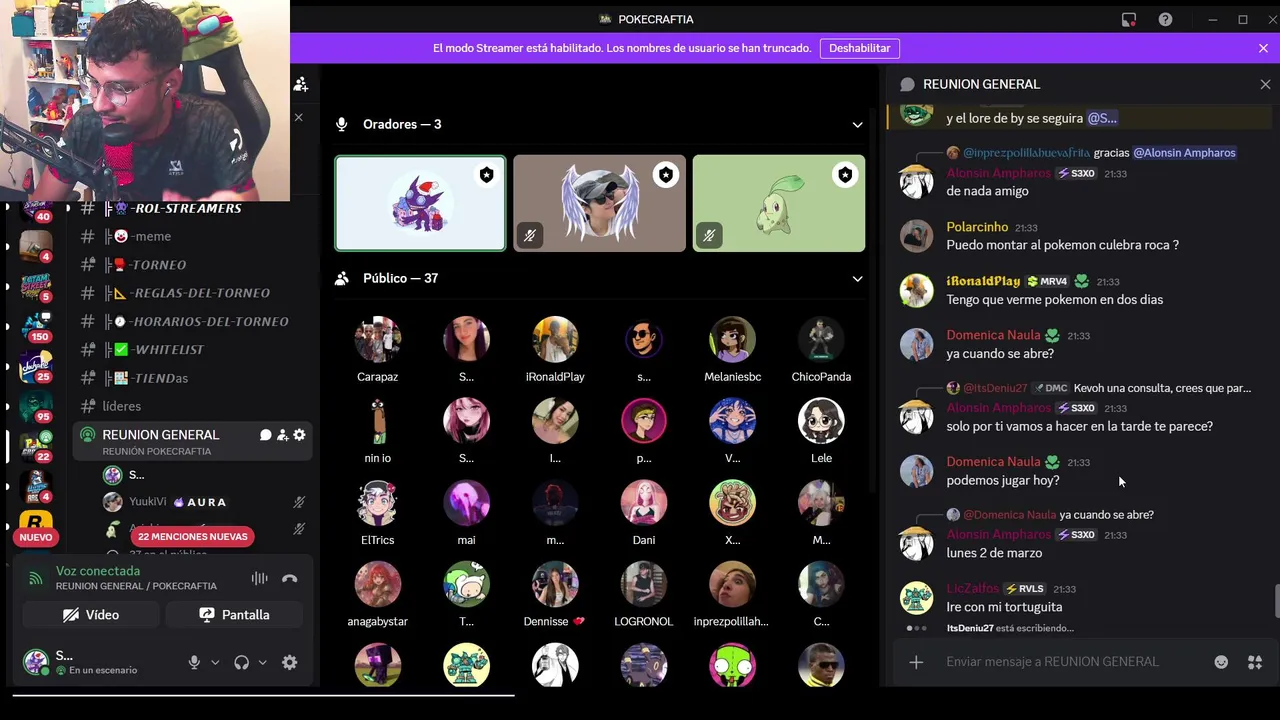The height and width of the screenshot is (720, 1280).
Task: Open the -REGLAS-DEL-TORNEO channel
Action: tap(190, 293)
